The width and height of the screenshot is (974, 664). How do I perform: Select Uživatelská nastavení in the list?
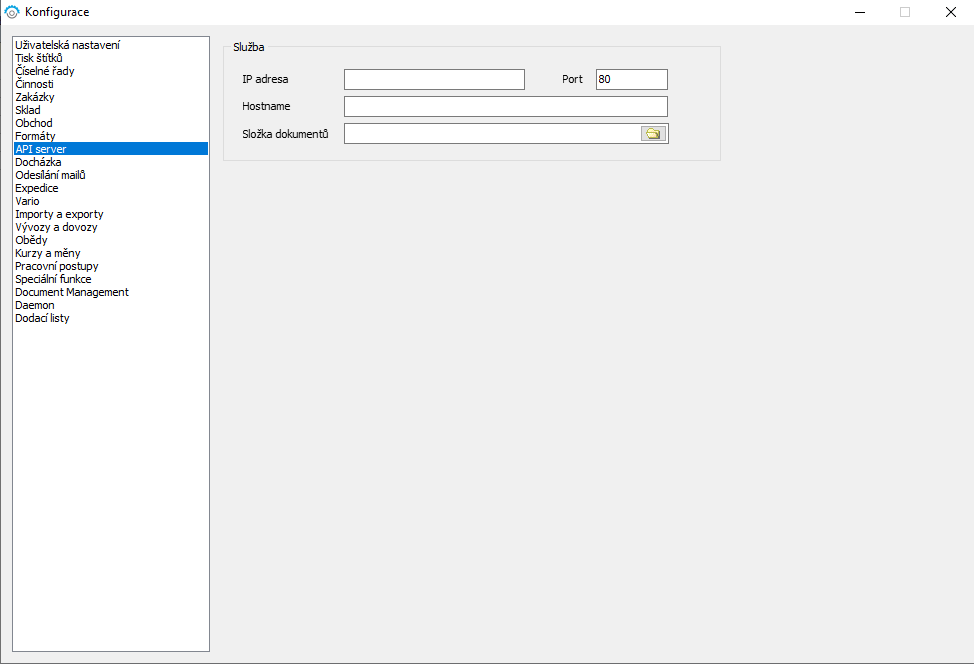[111, 45]
